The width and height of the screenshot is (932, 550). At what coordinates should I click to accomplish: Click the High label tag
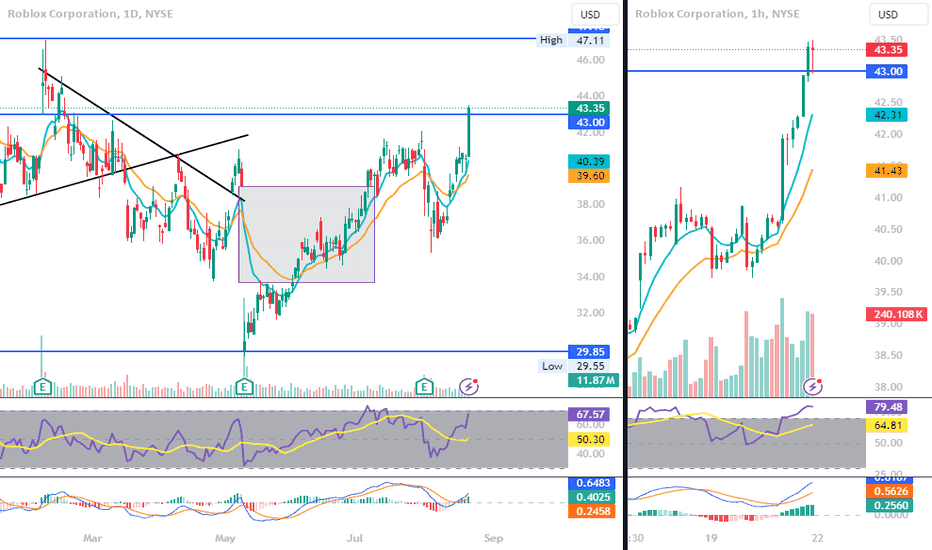(550, 40)
